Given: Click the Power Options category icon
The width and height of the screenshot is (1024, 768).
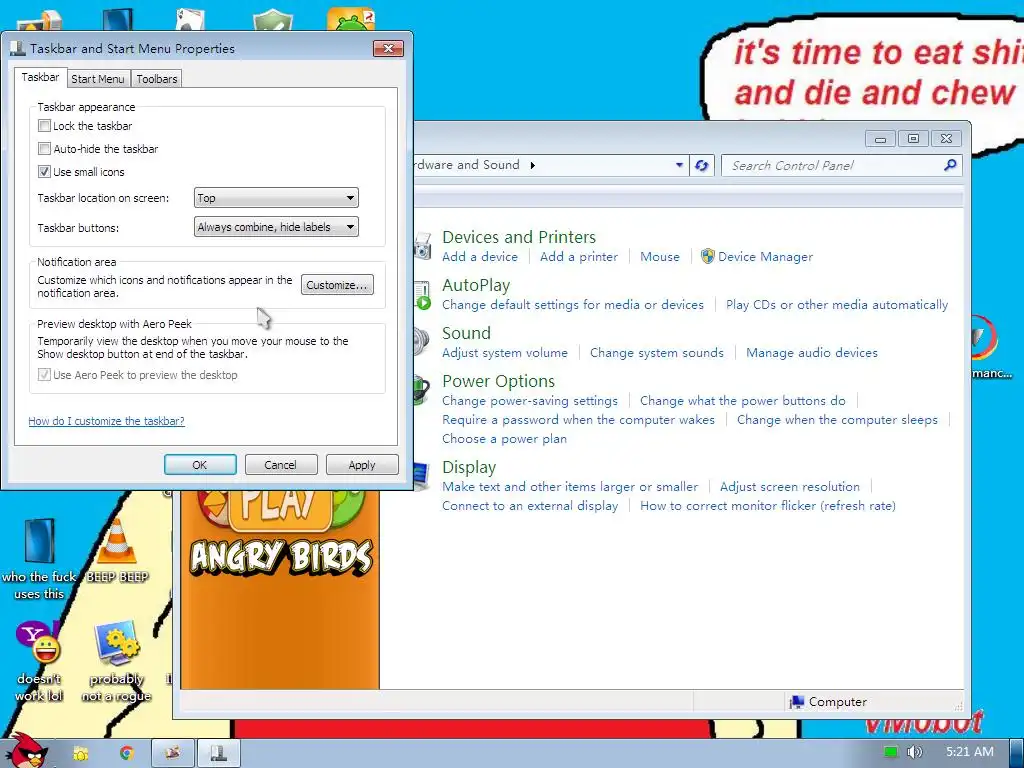Looking at the screenshot, I should [422, 390].
